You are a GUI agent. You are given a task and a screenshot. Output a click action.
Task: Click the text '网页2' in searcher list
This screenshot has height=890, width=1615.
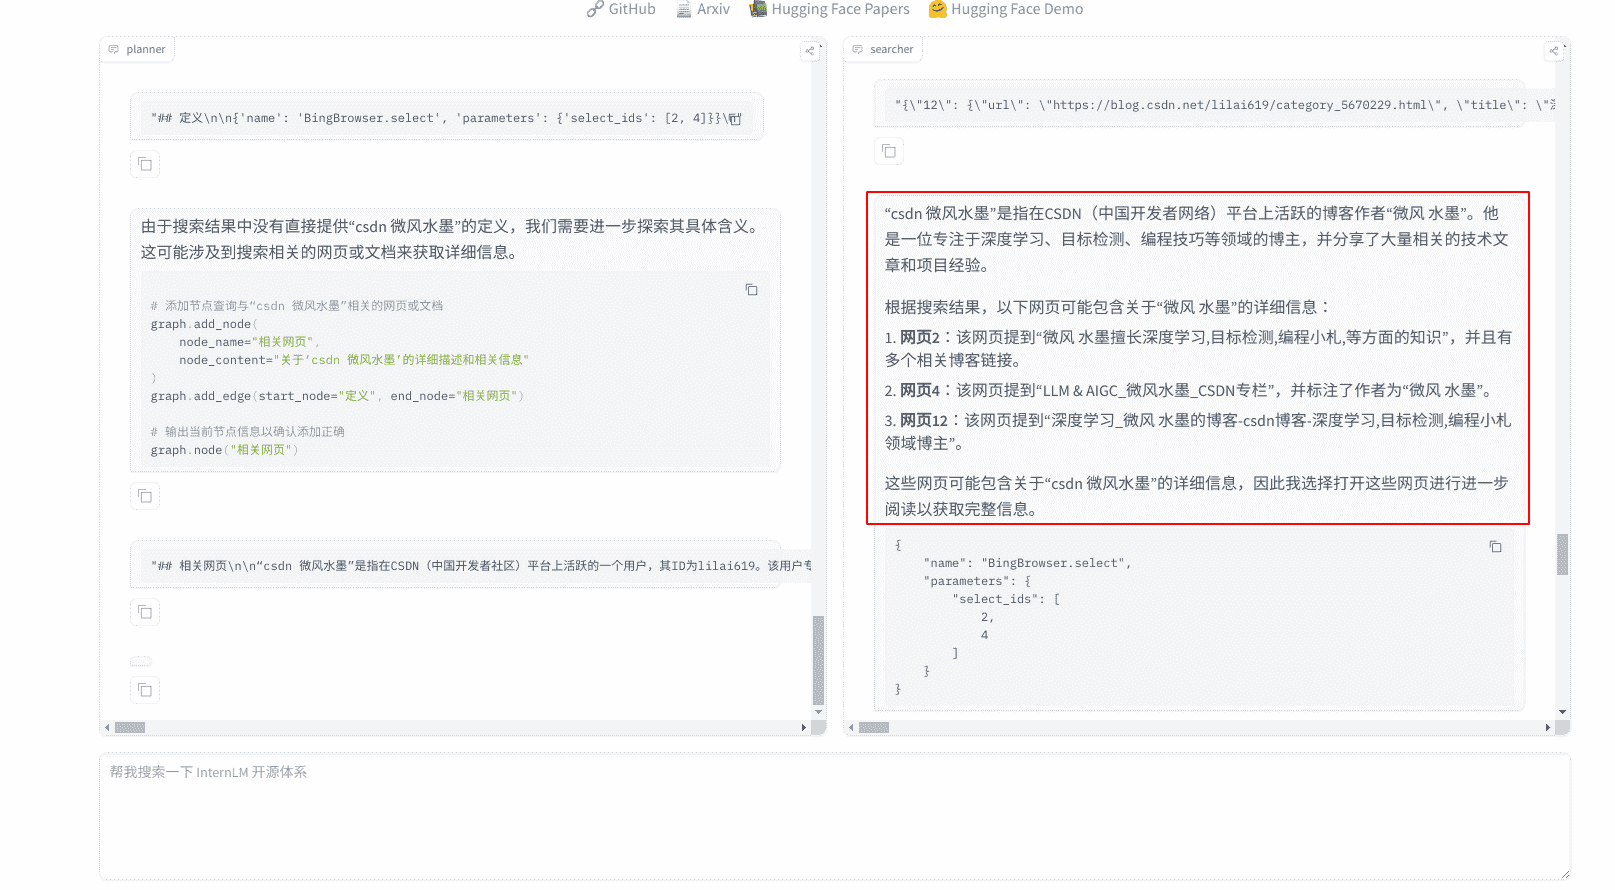(920, 338)
